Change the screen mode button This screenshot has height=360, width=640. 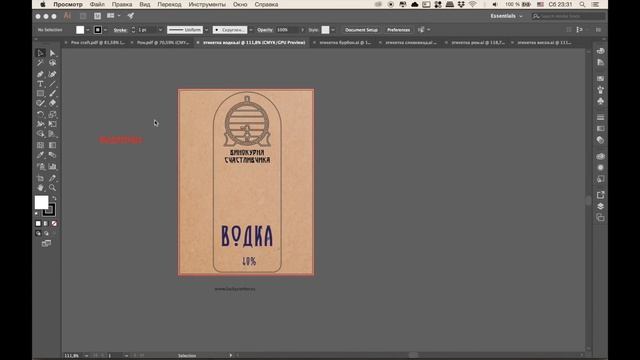click(47, 244)
